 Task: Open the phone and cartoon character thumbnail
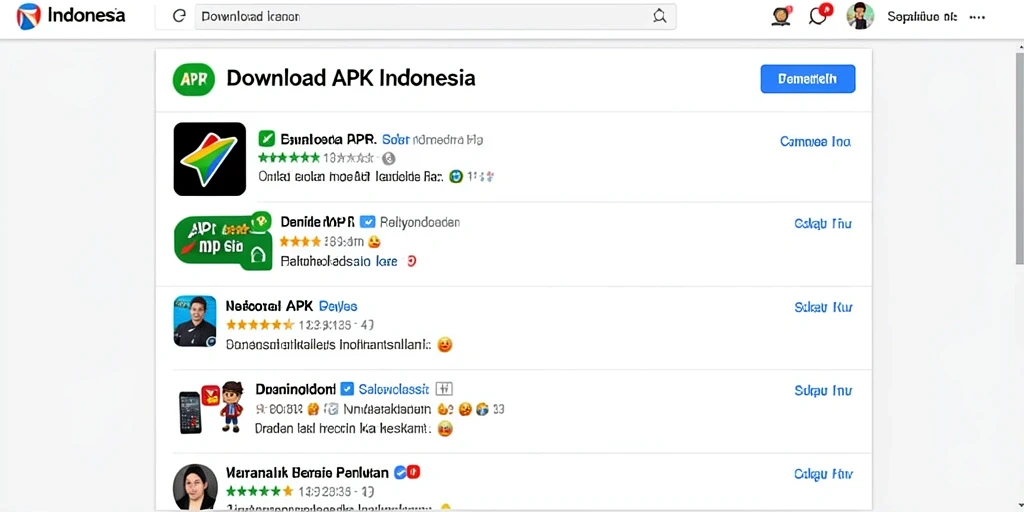pos(212,407)
